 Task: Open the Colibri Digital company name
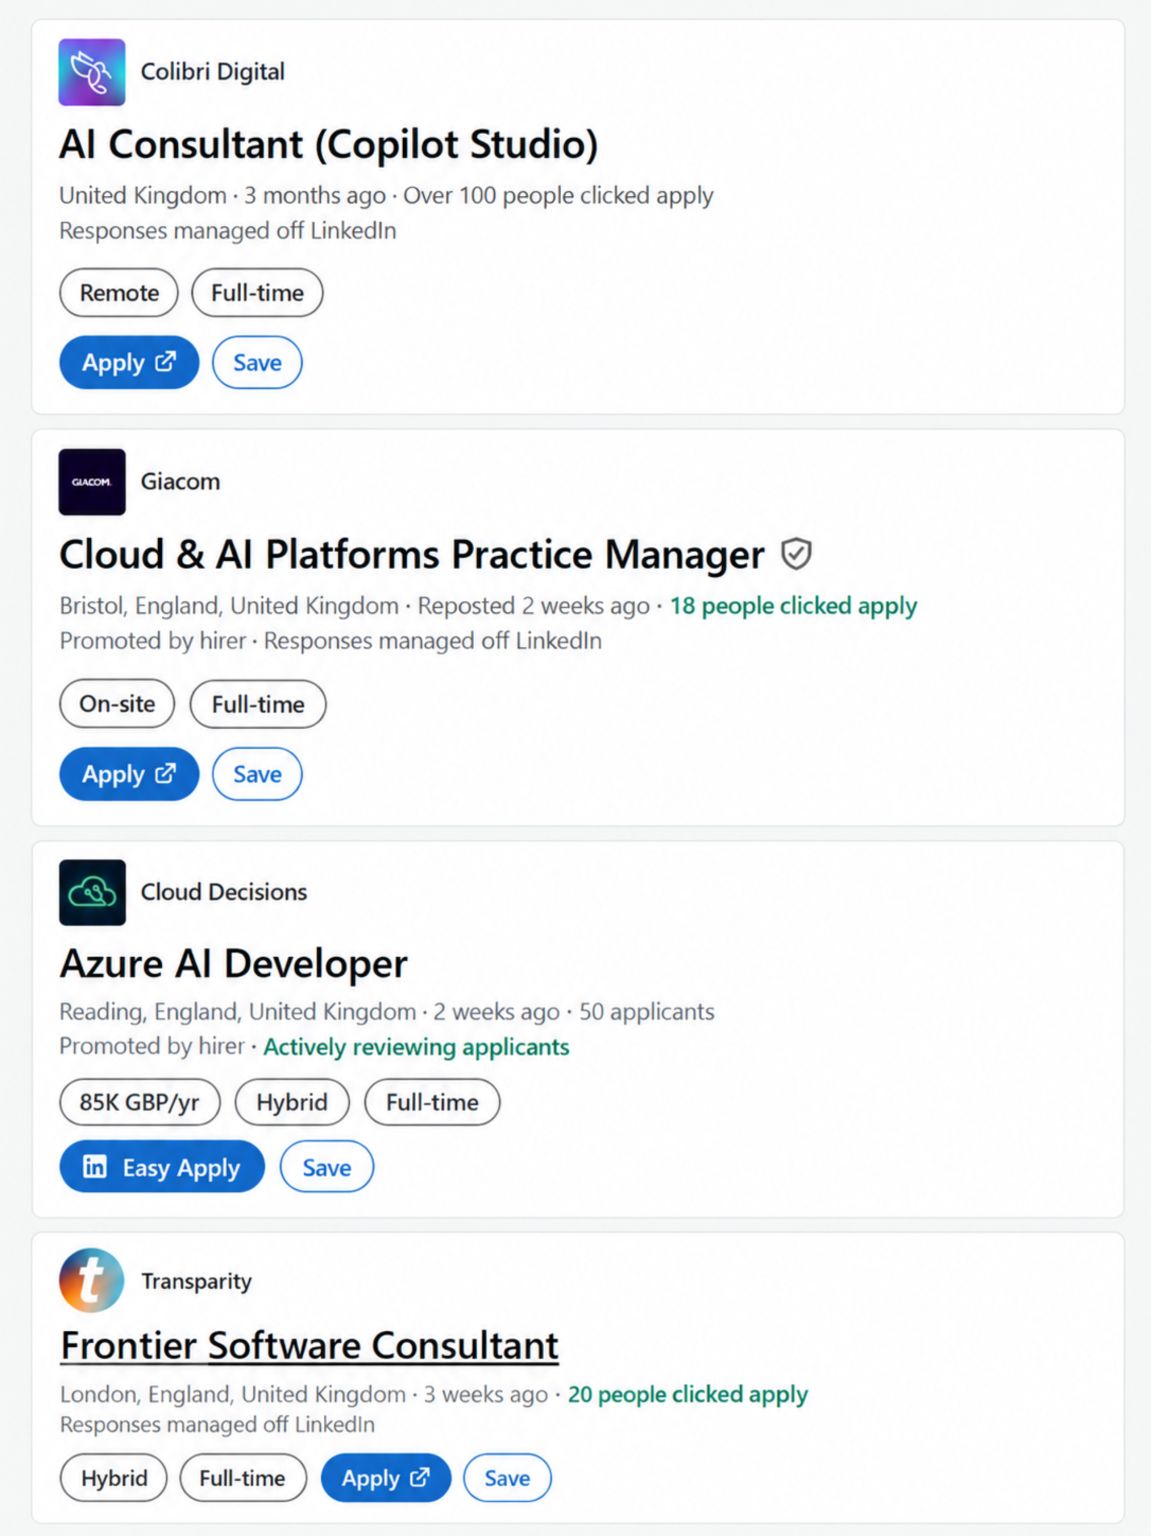(213, 72)
